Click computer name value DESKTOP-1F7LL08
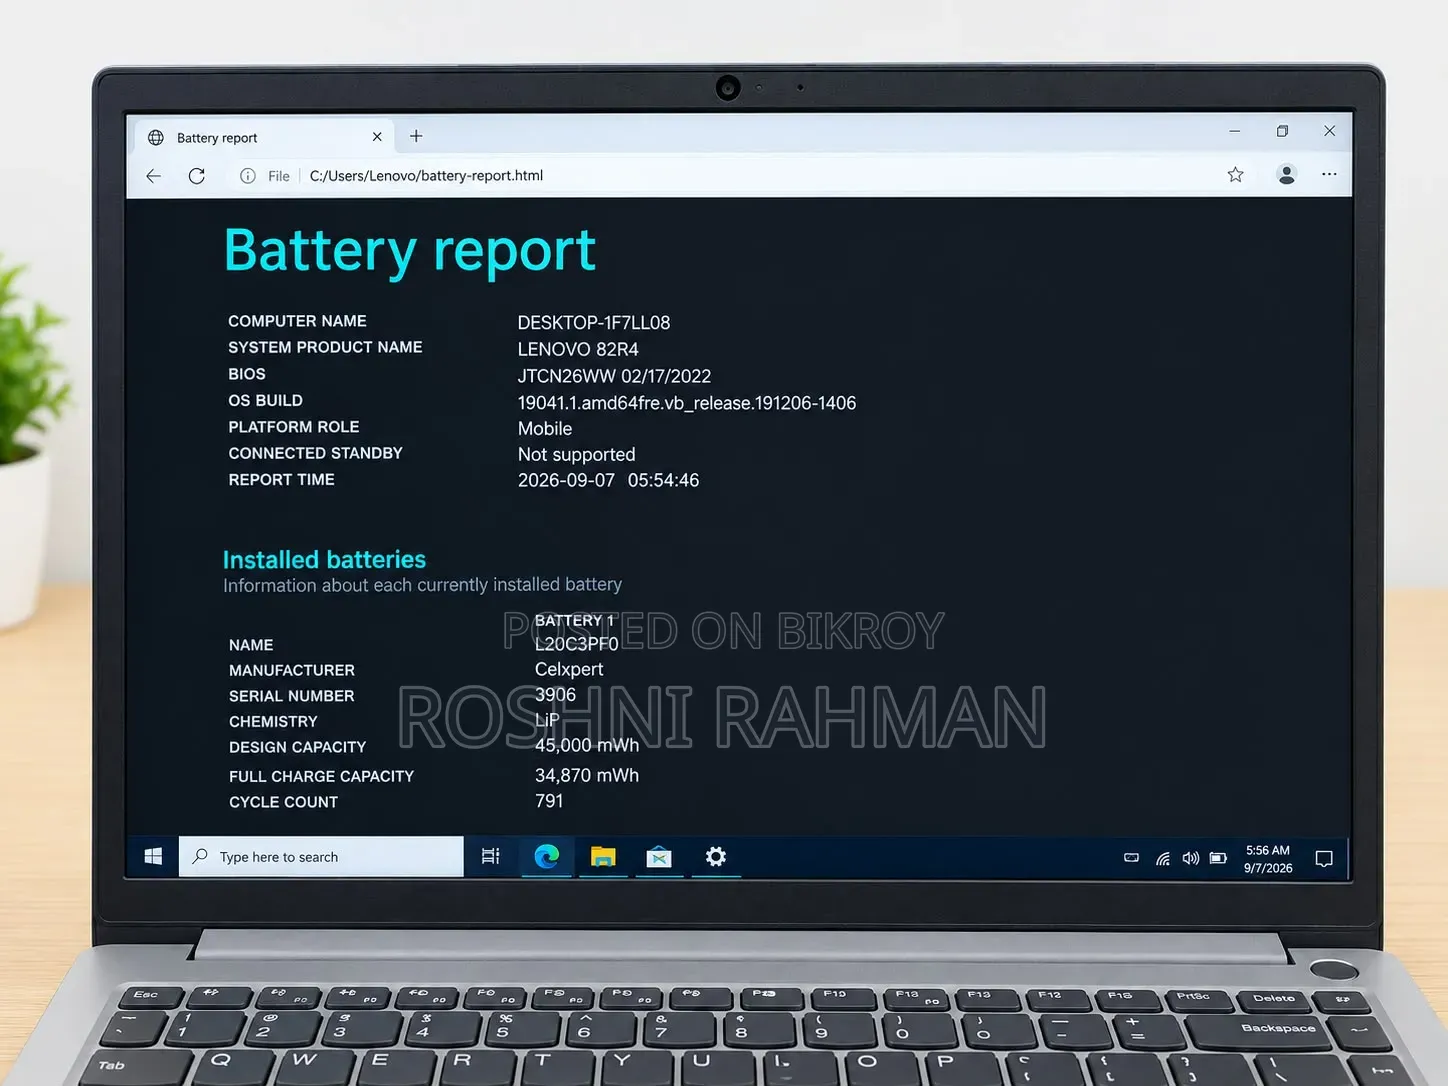 594,323
